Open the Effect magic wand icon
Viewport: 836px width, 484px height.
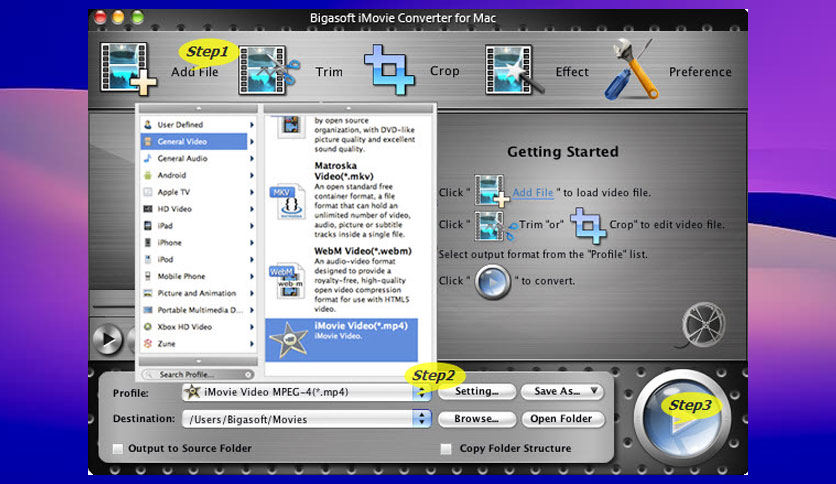coord(513,70)
